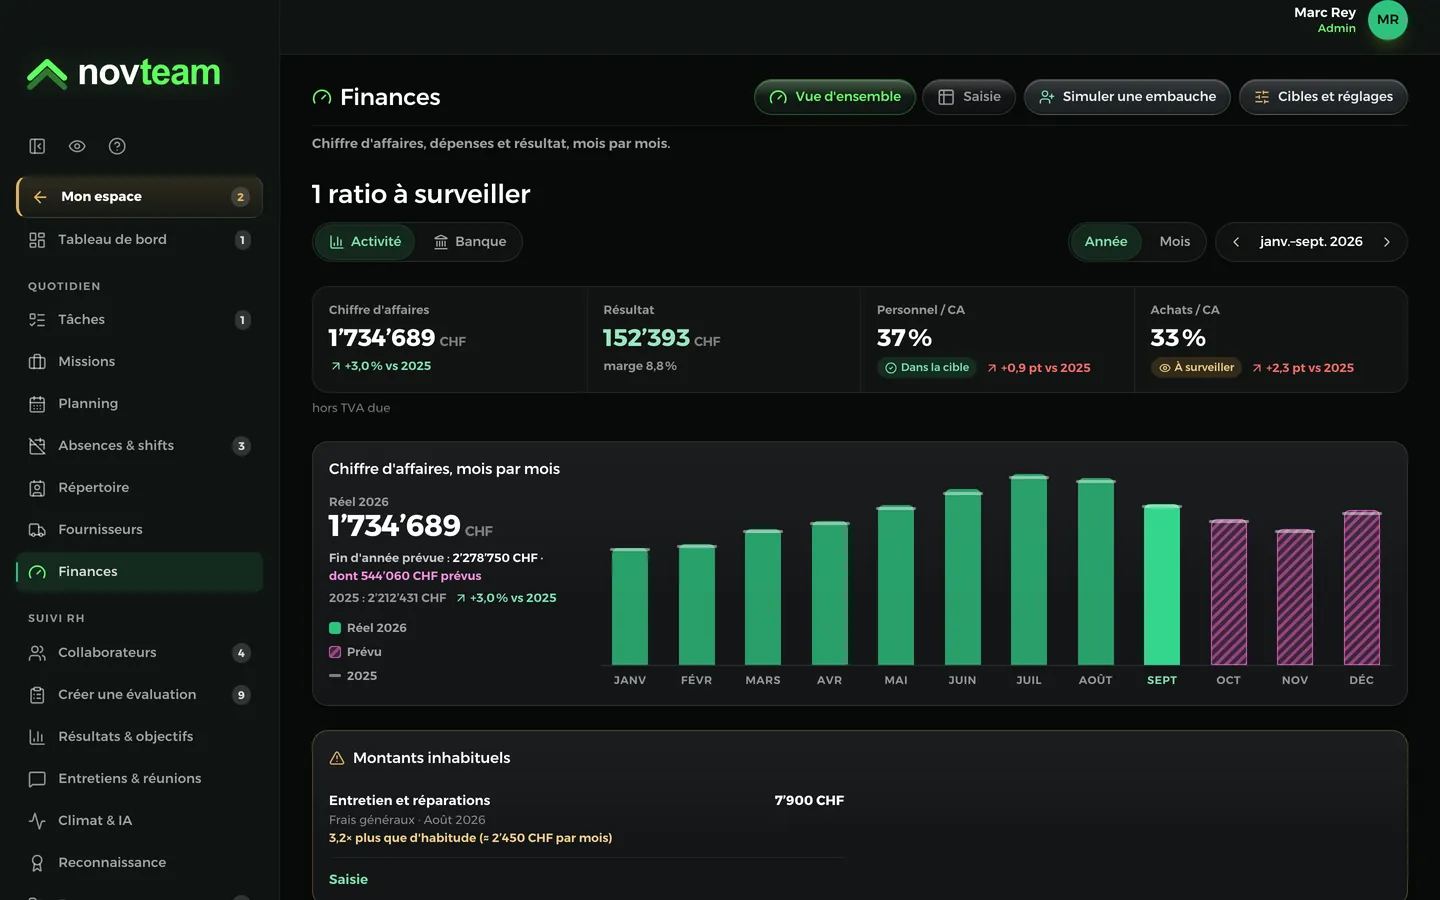The width and height of the screenshot is (1440, 900).
Task: Go to Missions page
Action: pos(139,362)
